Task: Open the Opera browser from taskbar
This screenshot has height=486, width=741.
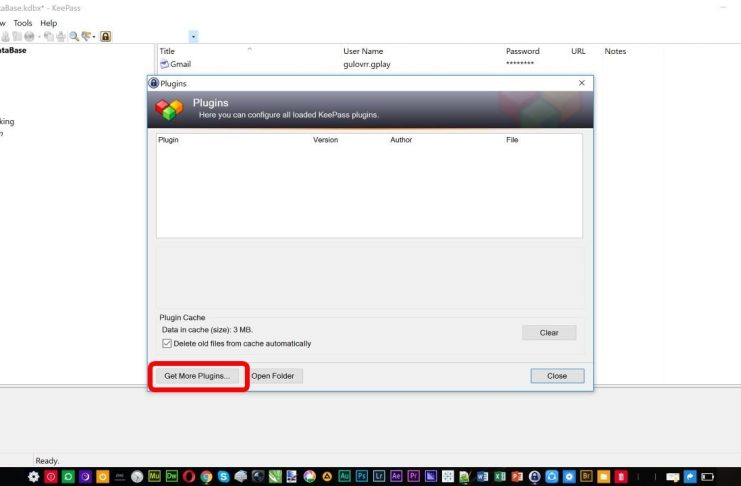Action: coord(189,477)
